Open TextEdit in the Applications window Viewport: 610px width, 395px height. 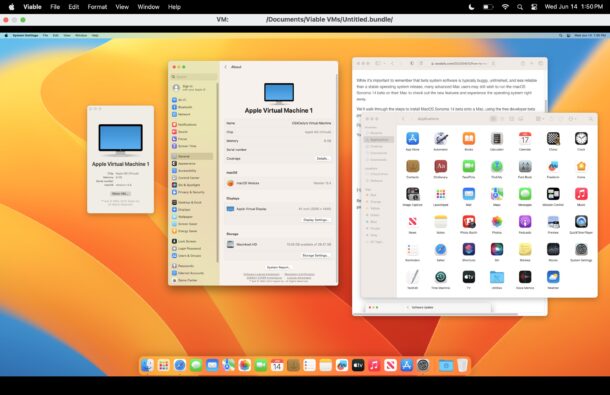coord(412,277)
